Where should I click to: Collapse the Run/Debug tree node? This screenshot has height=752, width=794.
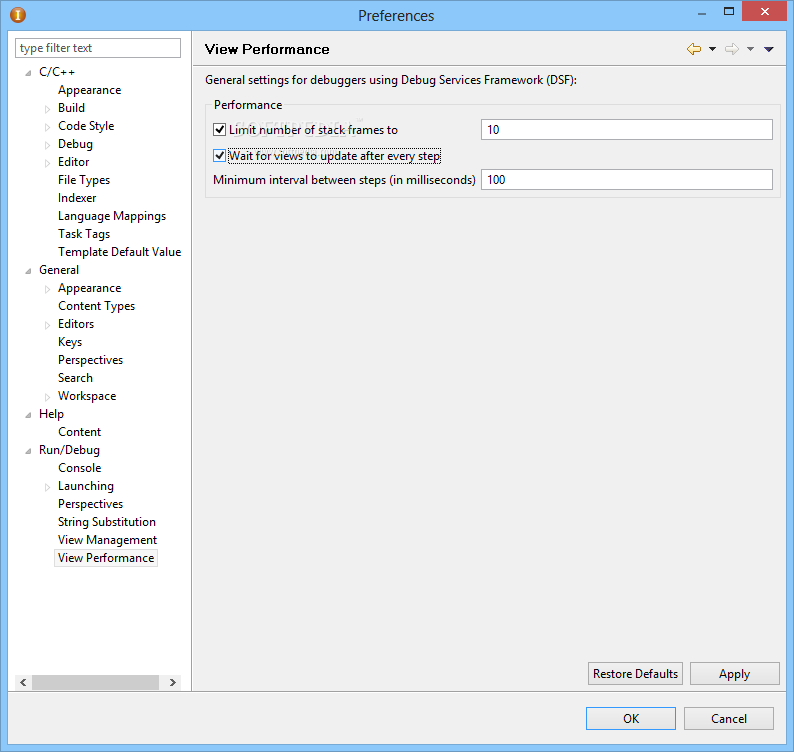(28, 451)
